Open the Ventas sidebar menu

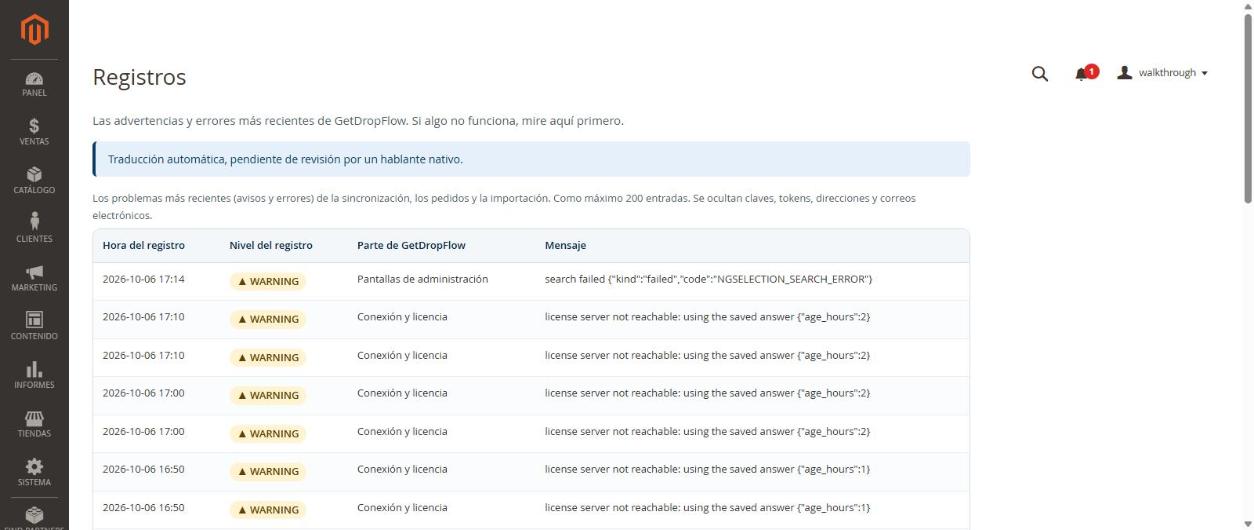[x=34, y=133]
